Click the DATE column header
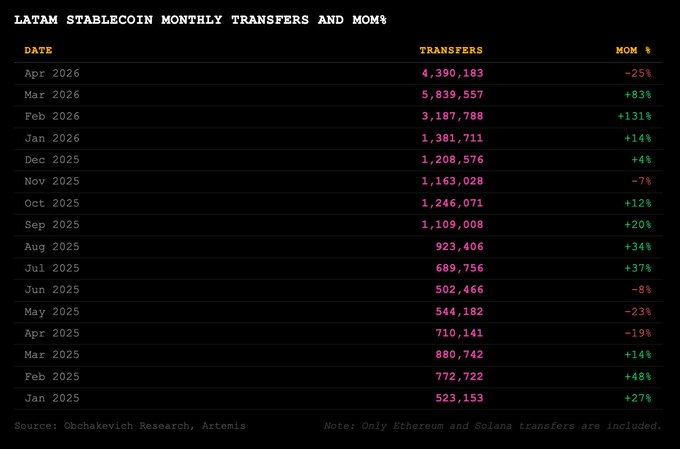680x449 pixels. (38, 50)
